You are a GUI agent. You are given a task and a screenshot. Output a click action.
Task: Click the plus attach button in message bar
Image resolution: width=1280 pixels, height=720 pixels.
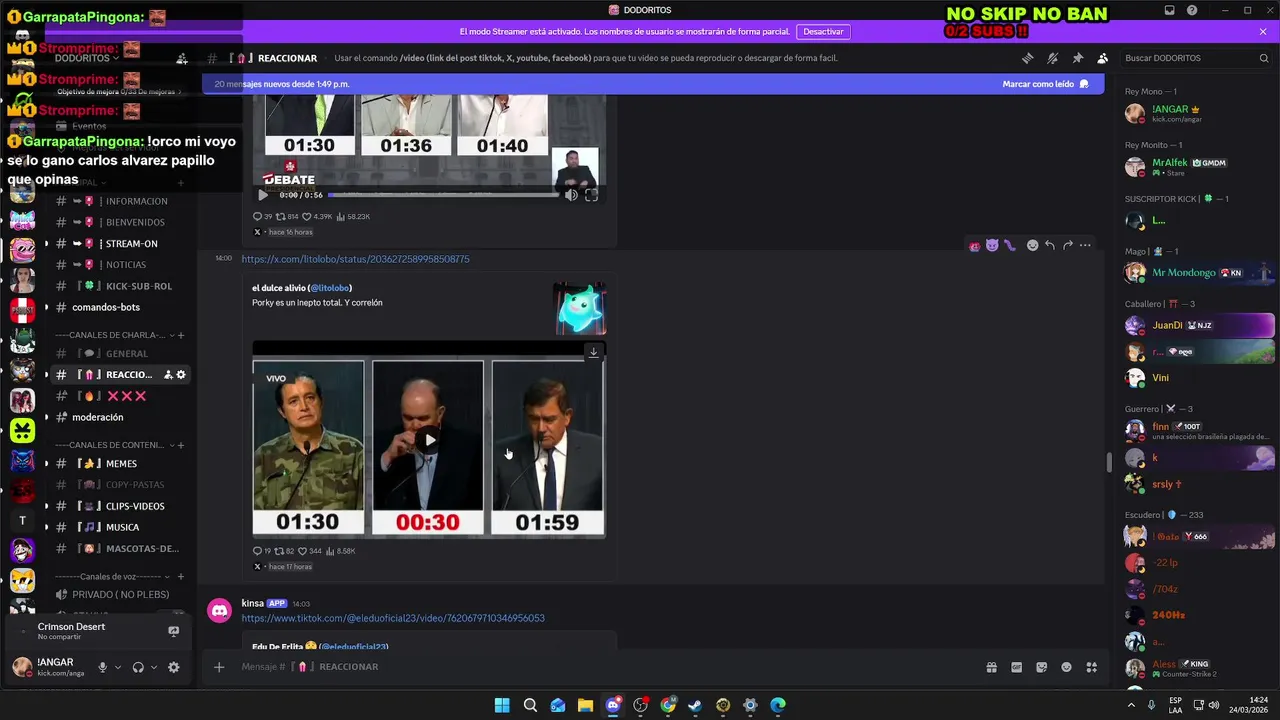pyautogui.click(x=219, y=667)
